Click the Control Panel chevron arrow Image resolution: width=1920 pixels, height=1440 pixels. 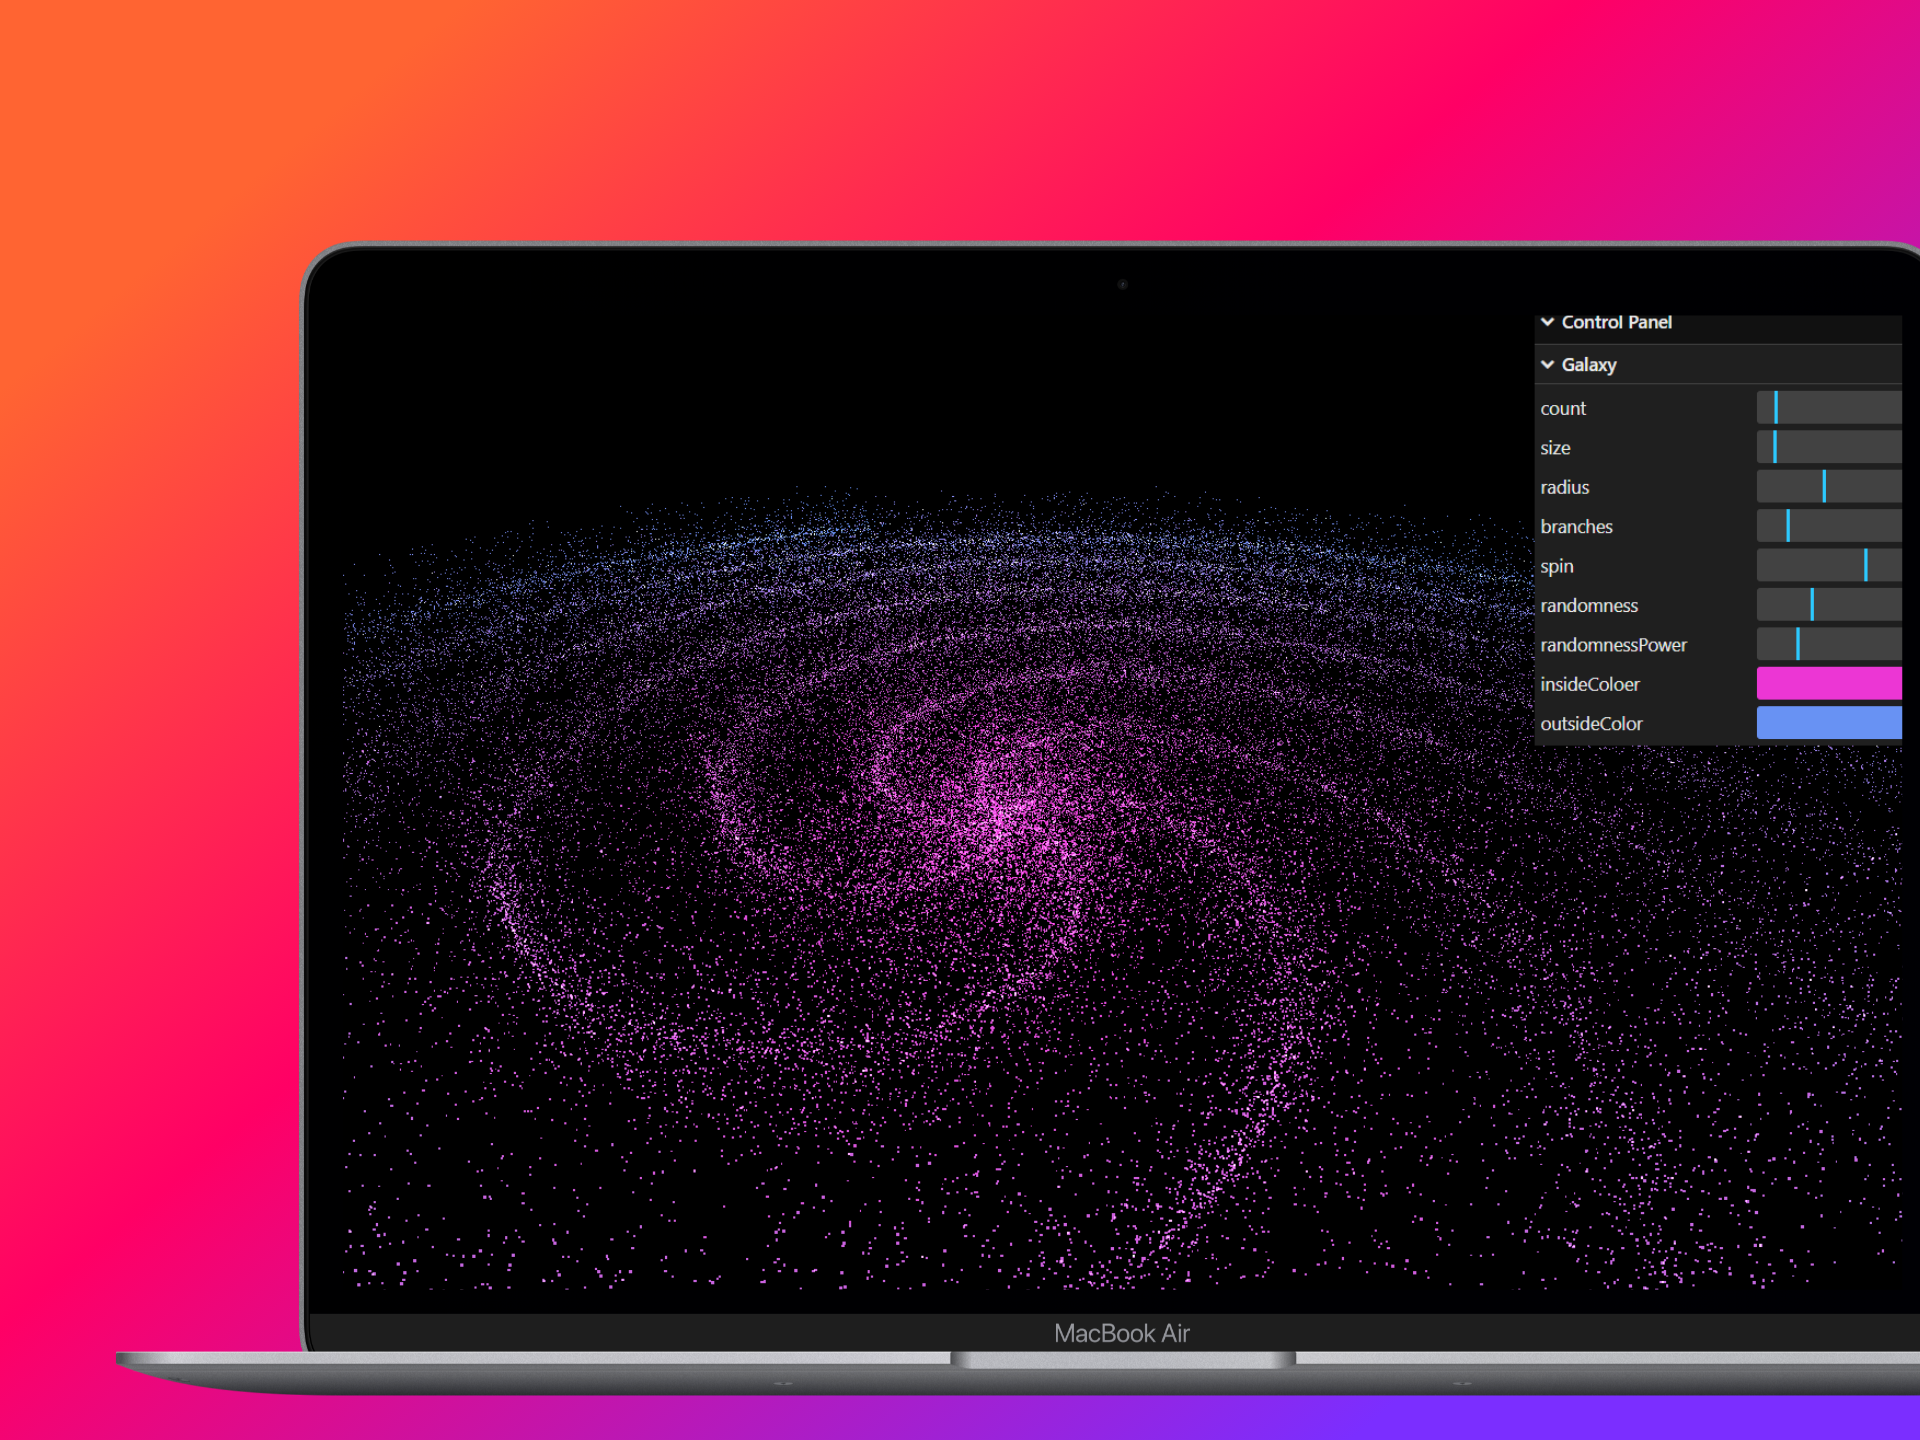click(1547, 322)
